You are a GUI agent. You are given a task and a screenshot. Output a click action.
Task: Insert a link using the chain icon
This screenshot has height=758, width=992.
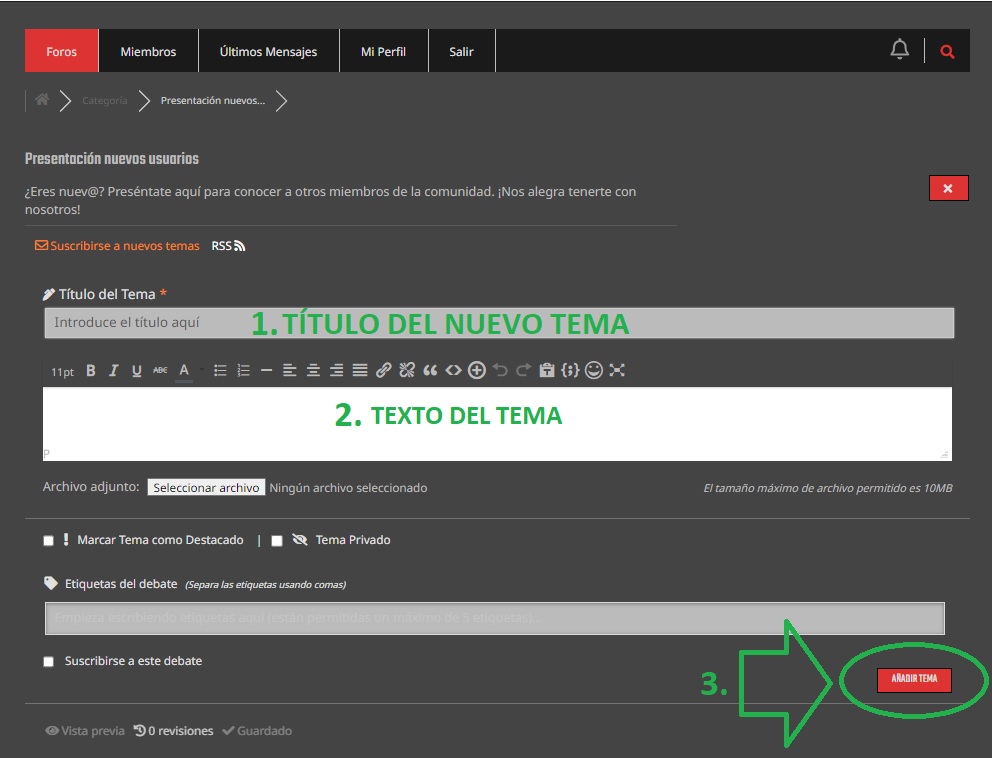point(383,371)
